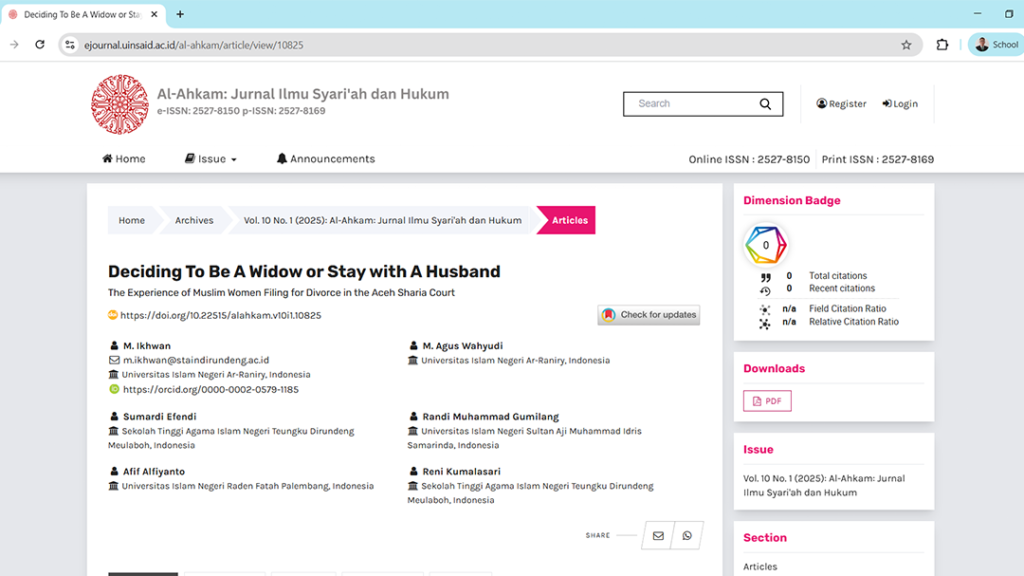Image resolution: width=1024 pixels, height=576 pixels.
Task: Bookmark this page with star icon
Action: [x=906, y=45]
